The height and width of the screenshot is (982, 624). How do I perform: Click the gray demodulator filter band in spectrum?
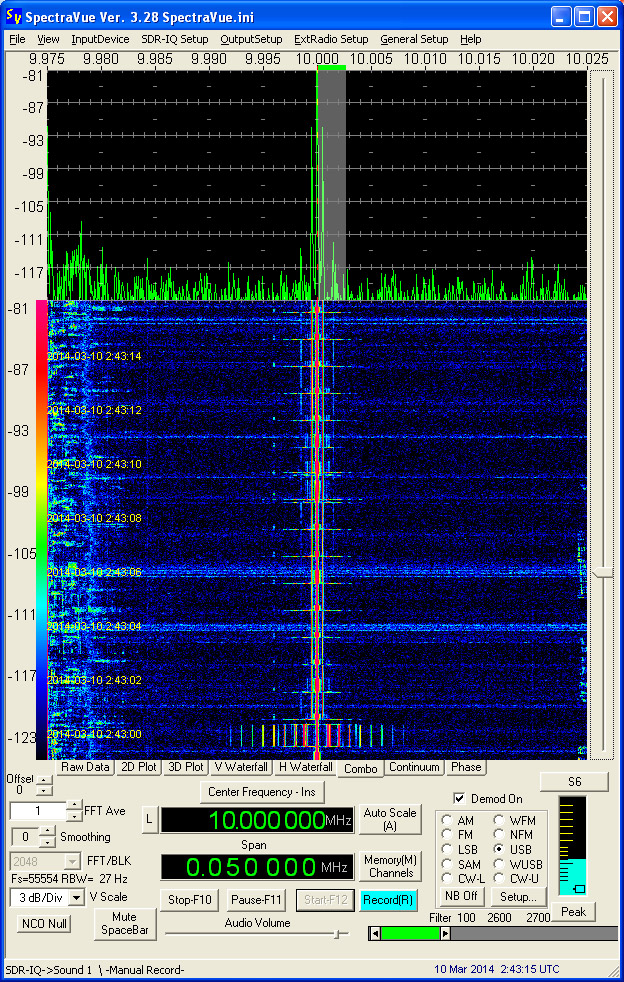pyautogui.click(x=331, y=185)
